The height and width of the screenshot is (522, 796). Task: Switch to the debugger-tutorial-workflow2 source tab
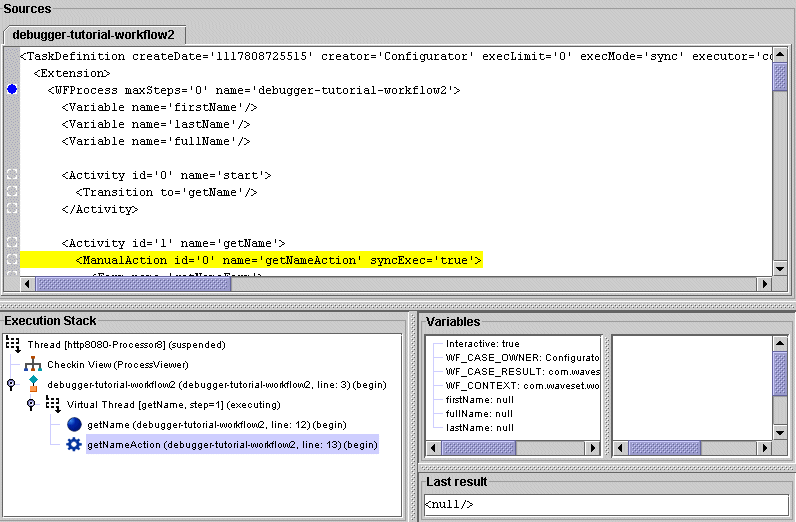[94, 35]
